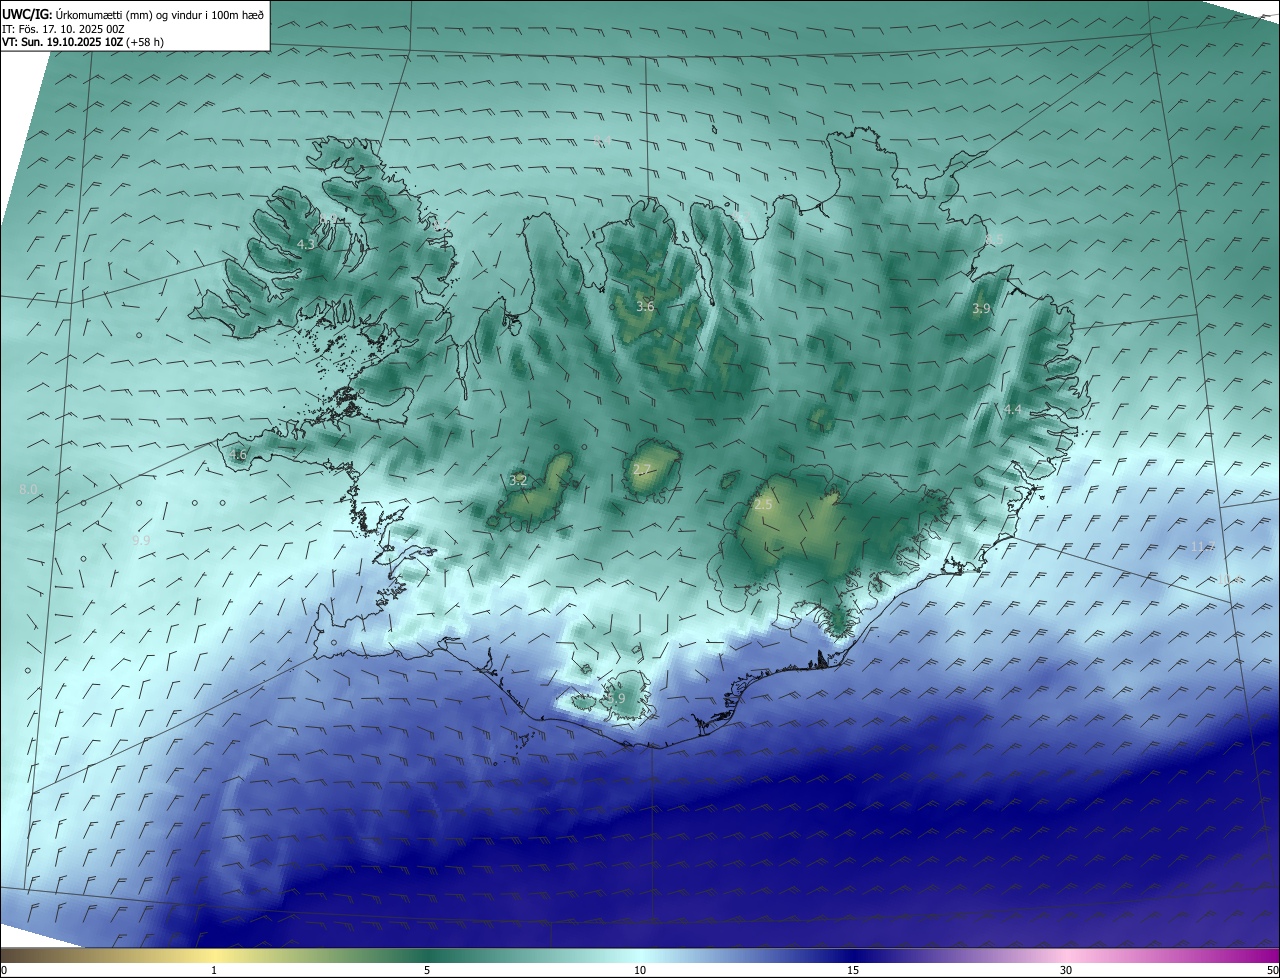Click the 10 tick on the color scale
The image size is (1280, 978).
tap(640, 970)
